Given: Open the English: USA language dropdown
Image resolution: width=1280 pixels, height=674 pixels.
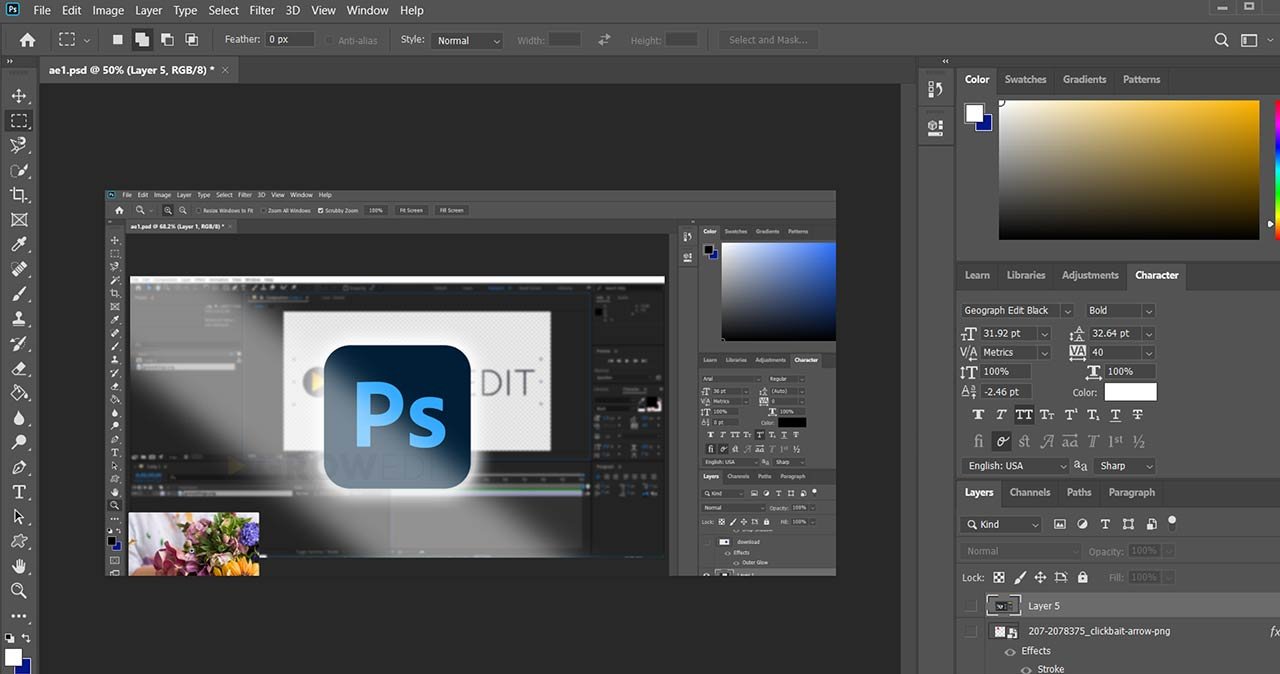Looking at the screenshot, I should (1014, 466).
